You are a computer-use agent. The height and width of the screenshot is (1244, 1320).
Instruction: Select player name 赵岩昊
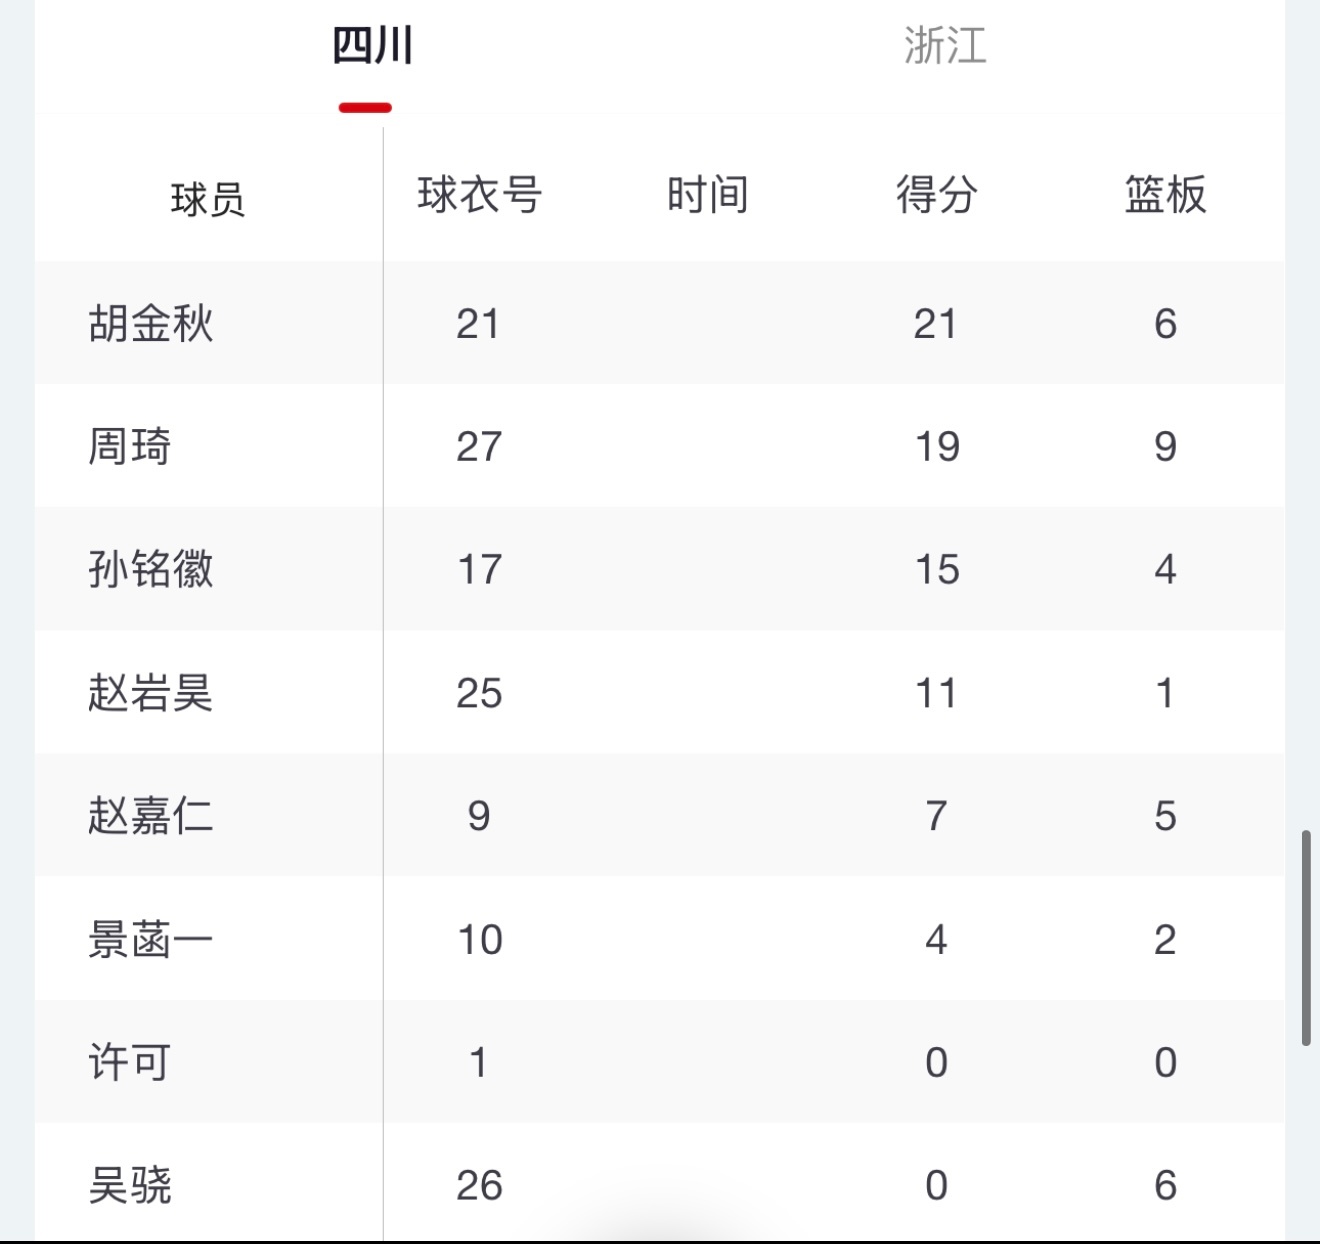point(151,693)
